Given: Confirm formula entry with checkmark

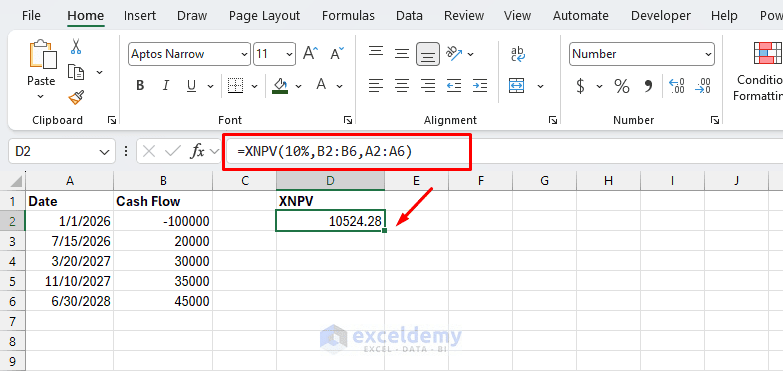Looking at the screenshot, I should [172, 151].
